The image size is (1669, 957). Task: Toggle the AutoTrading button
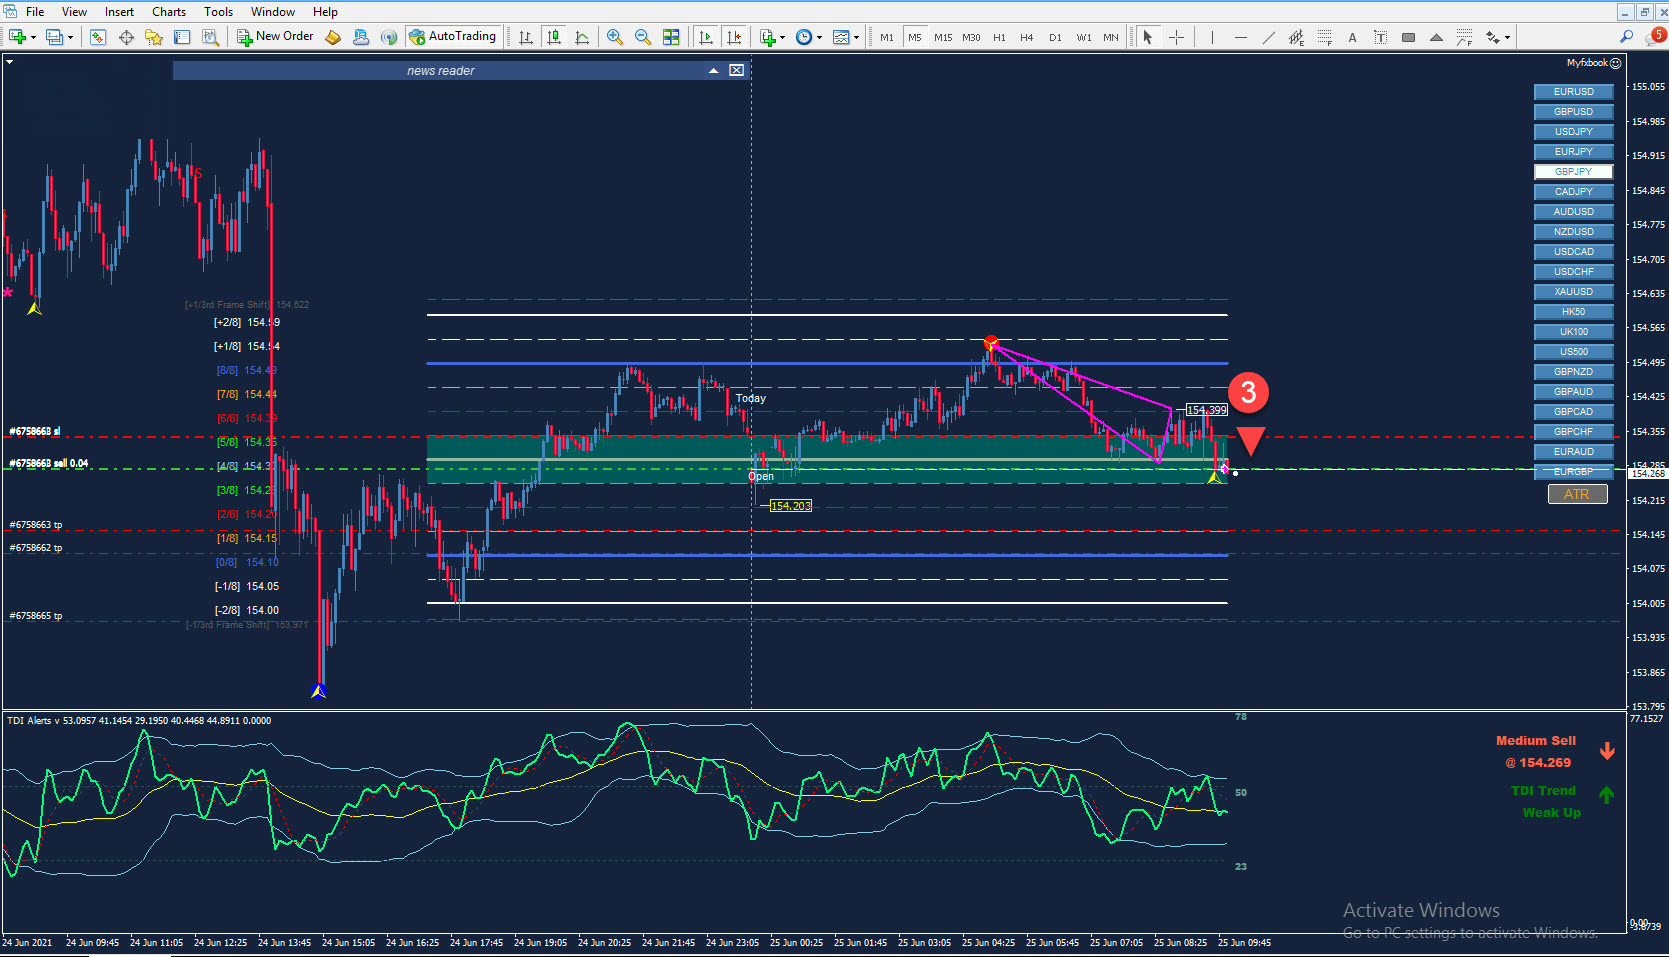[452, 37]
